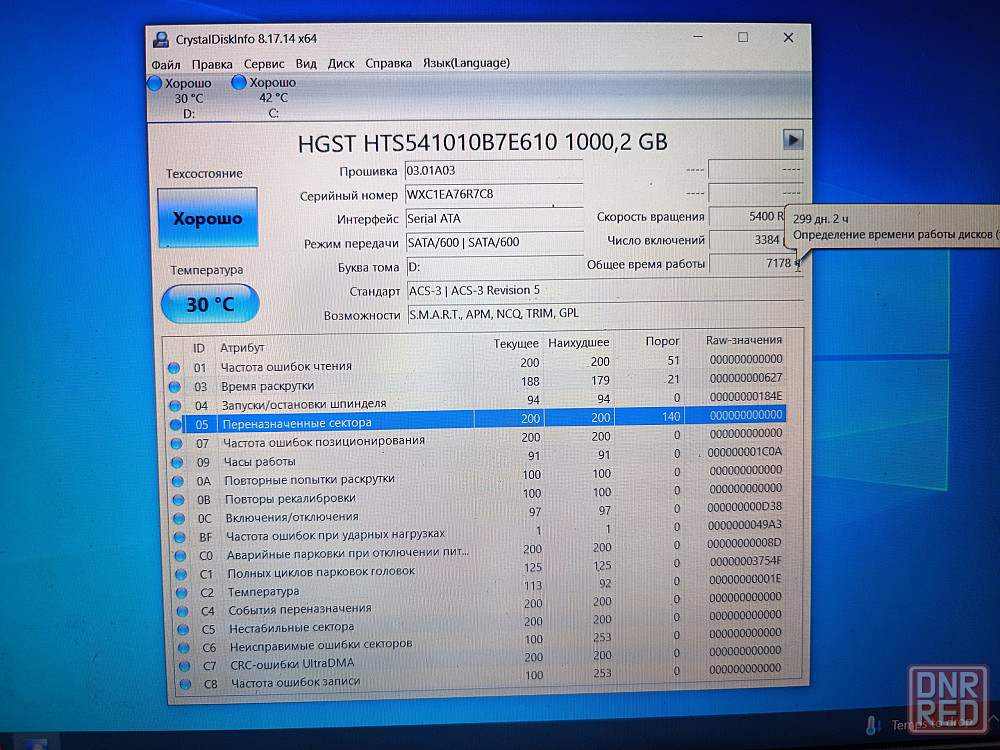This screenshot has height=750, width=1000.
Task: Click the Serial ATA interface field
Action: pyautogui.click(x=494, y=218)
